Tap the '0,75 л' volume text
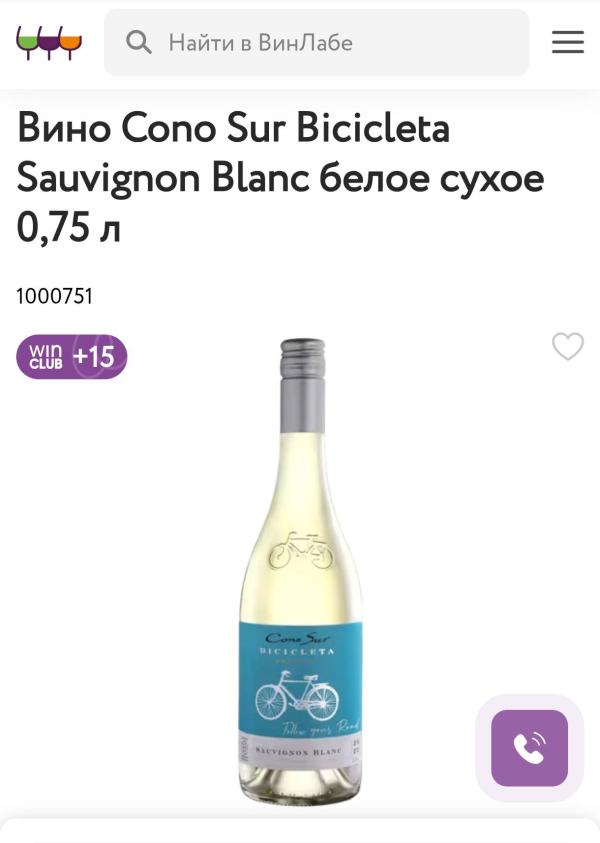Viewport: 600px width, 843px height. pos(68,226)
